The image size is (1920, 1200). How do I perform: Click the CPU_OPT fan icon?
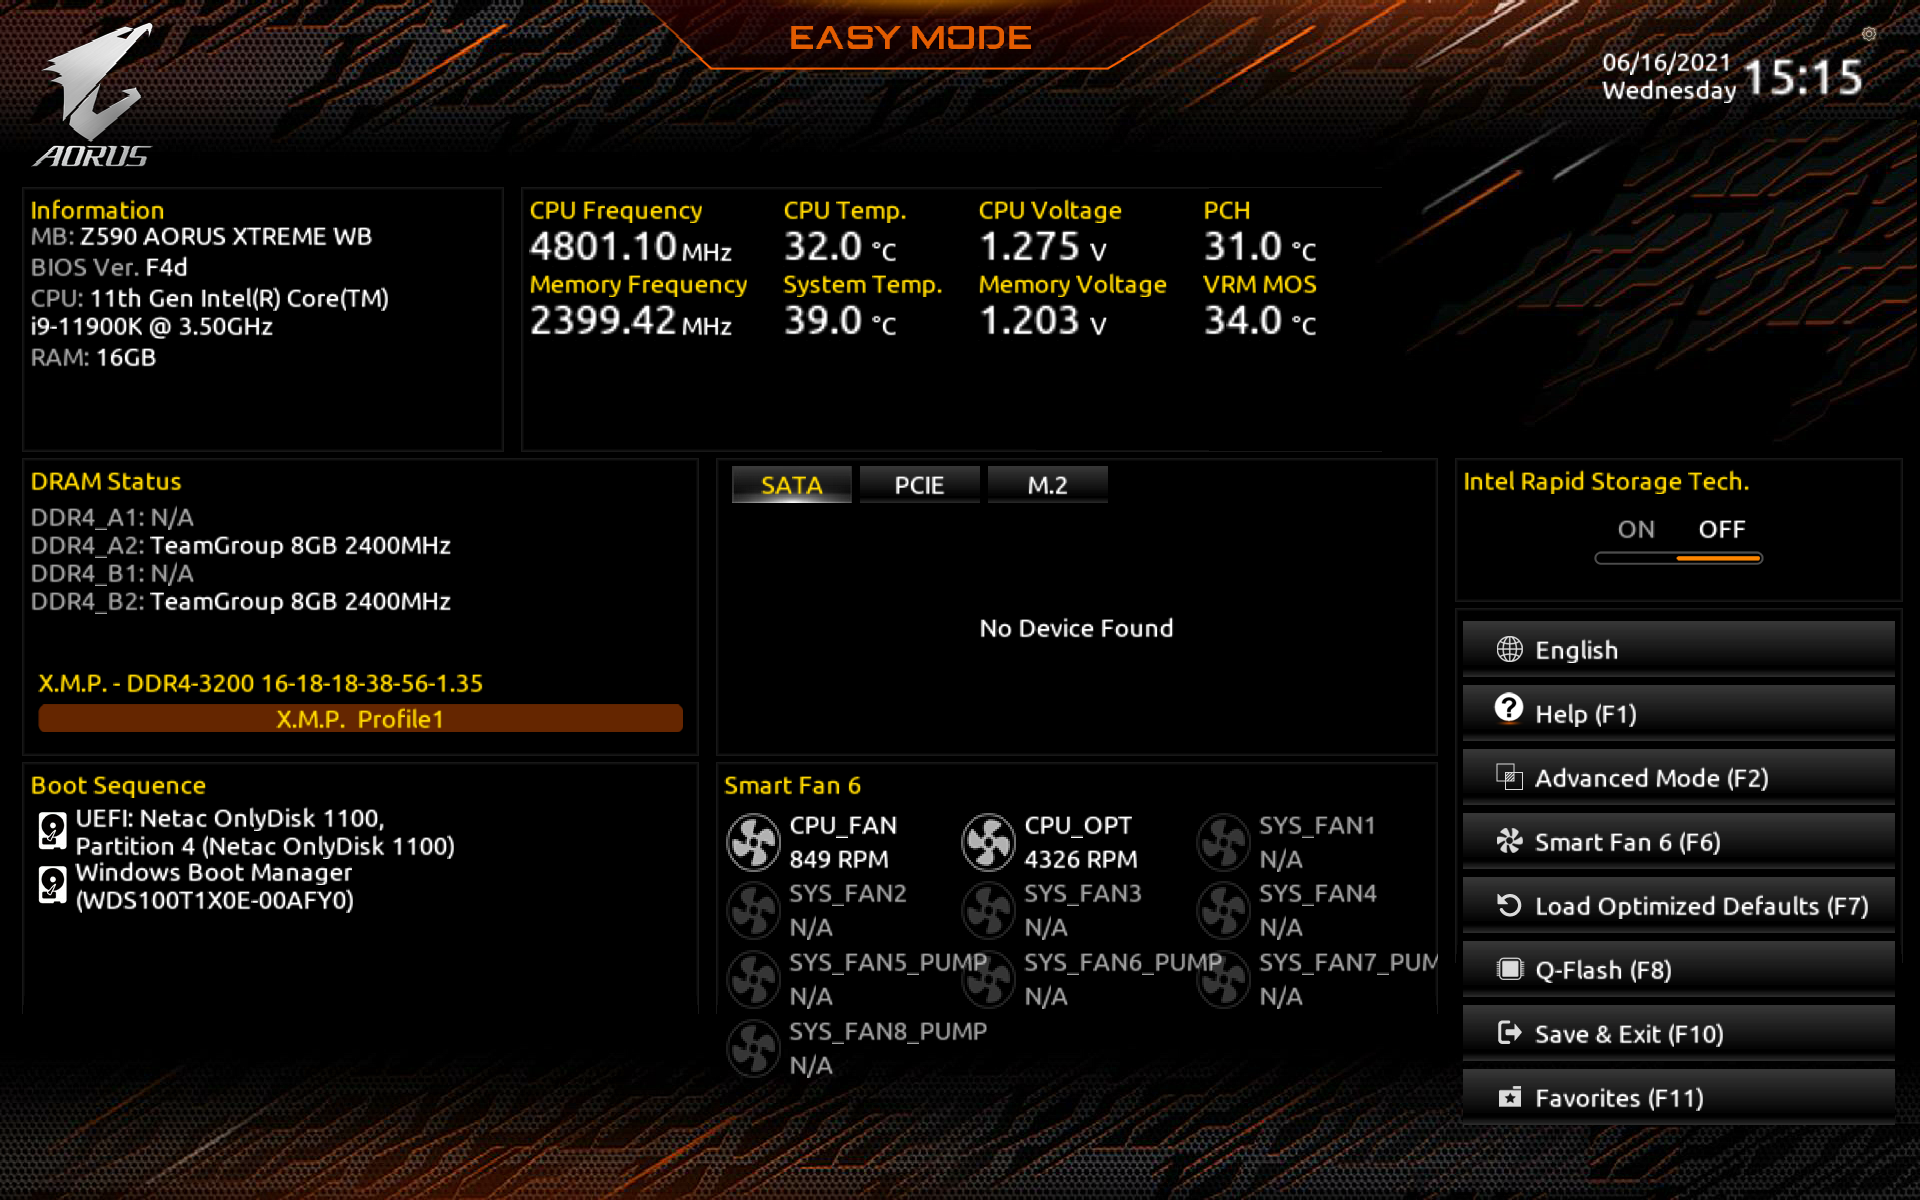(988, 842)
